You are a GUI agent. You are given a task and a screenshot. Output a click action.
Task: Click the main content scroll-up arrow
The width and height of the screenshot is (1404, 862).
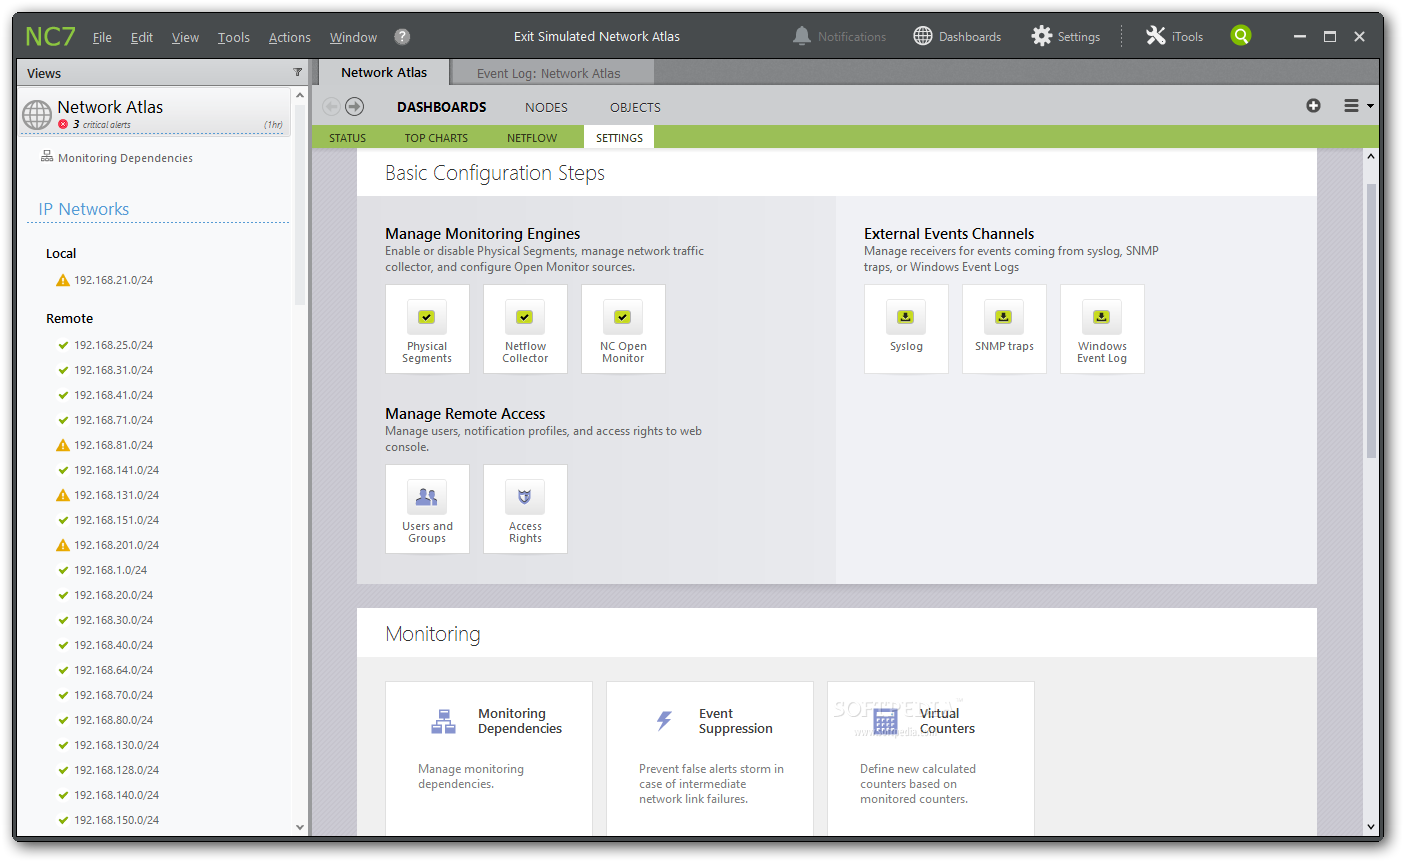1371,156
